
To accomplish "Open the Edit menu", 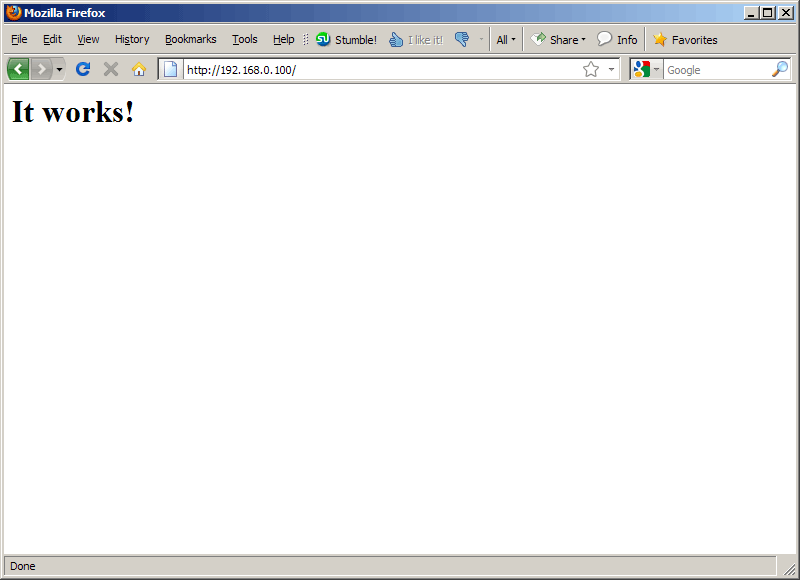I will click(x=52, y=39).
